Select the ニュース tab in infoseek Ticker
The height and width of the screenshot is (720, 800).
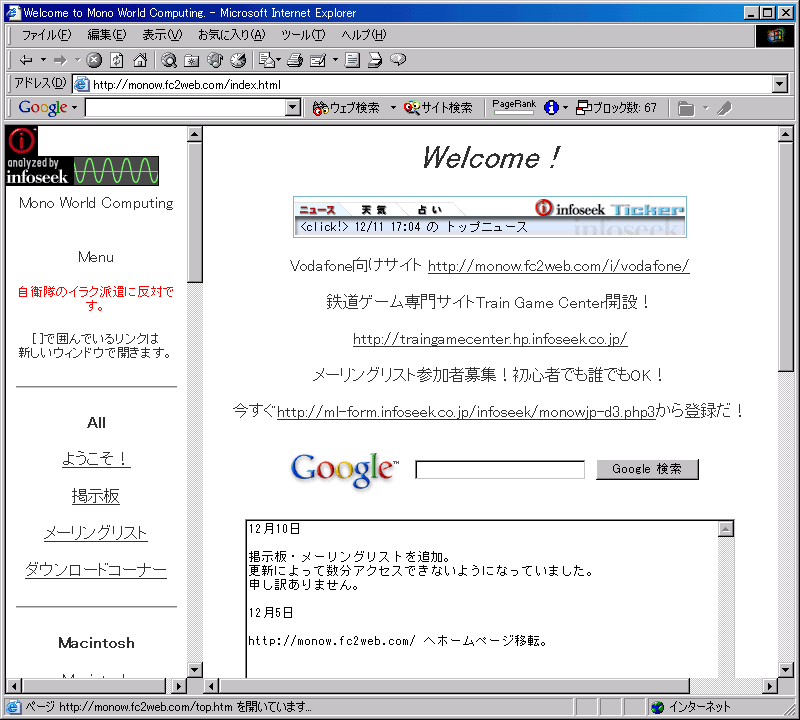click(317, 210)
